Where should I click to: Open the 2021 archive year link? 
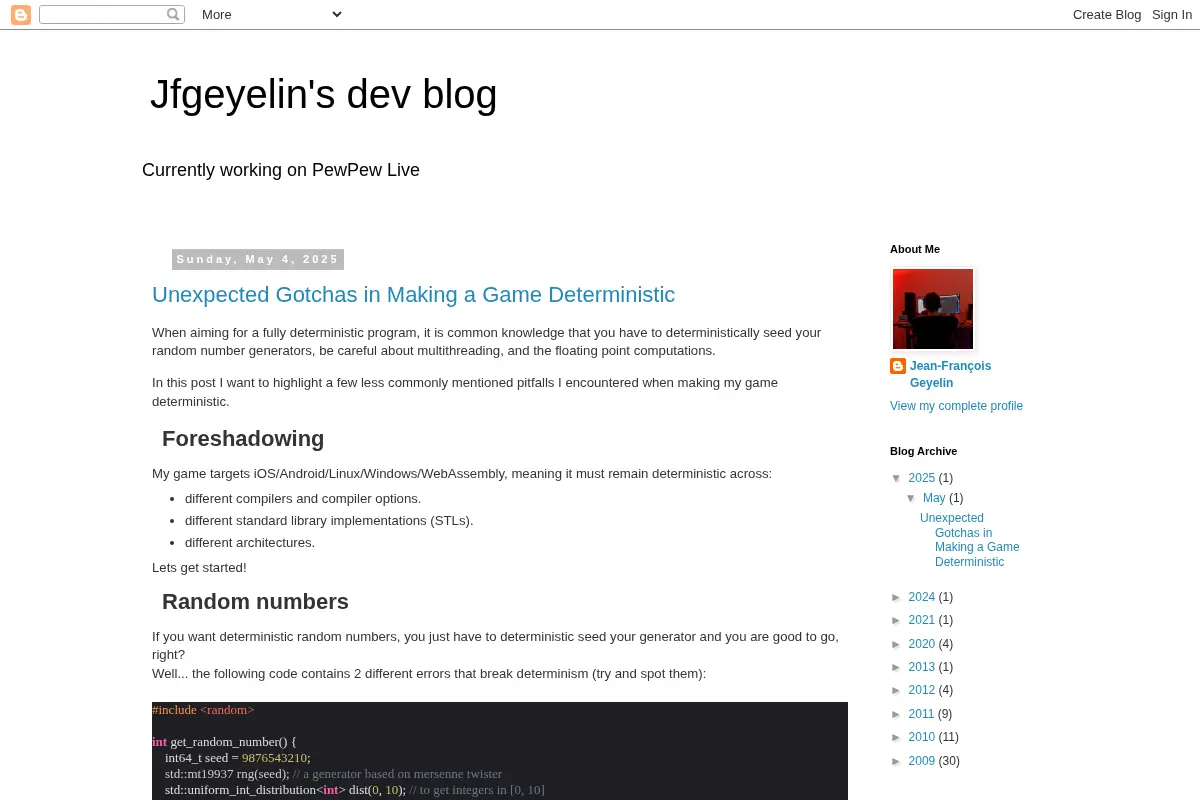tap(921, 620)
